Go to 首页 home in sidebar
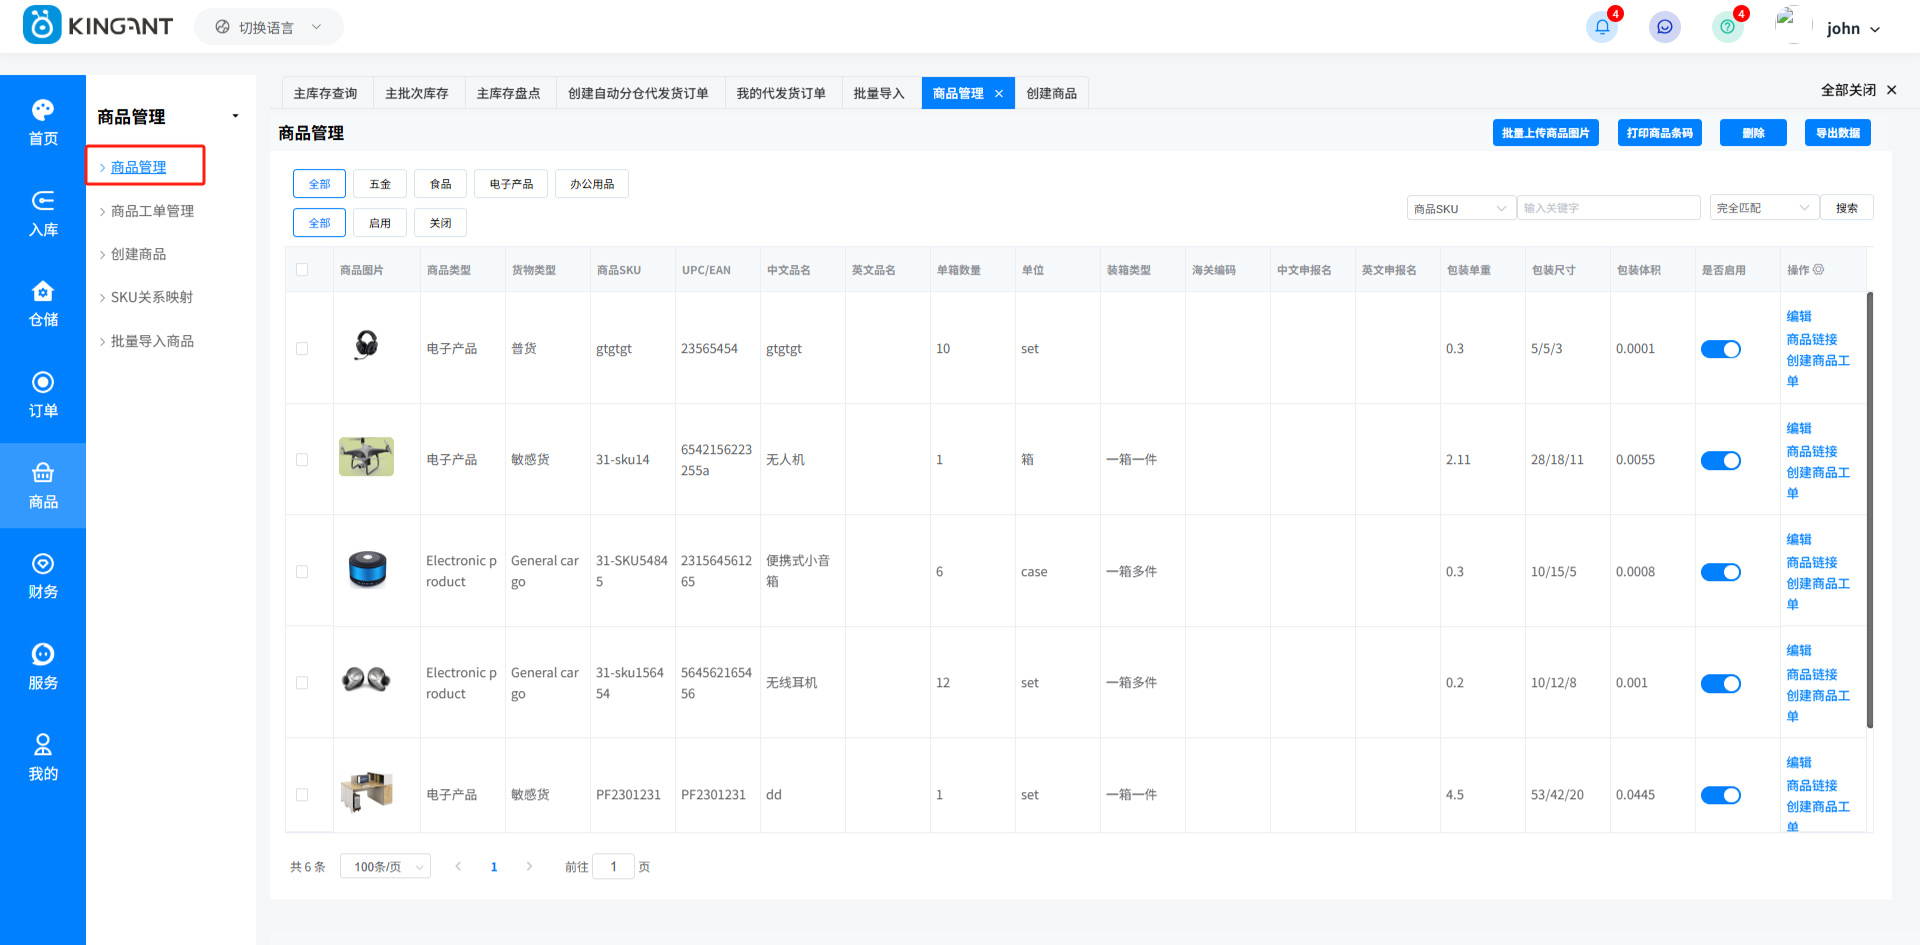 [x=43, y=122]
